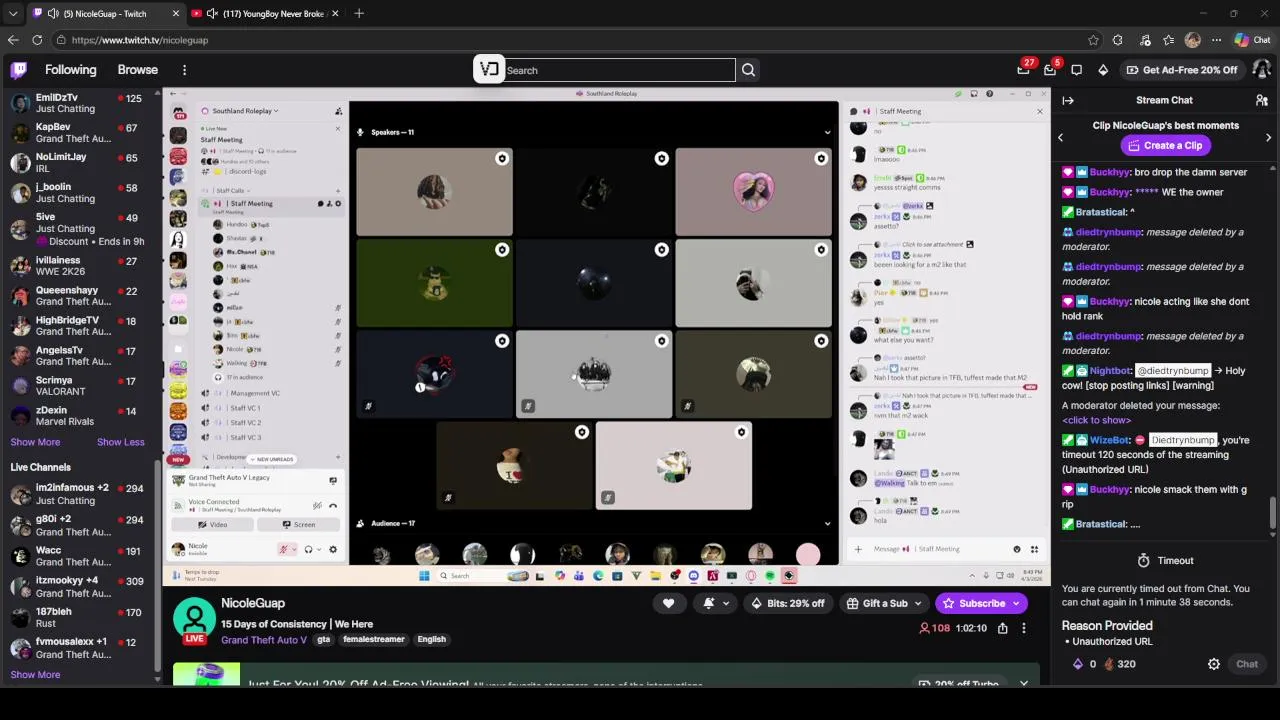Reveal deleted message via click to show
Screen dimensions: 1280x720
point(1097,421)
